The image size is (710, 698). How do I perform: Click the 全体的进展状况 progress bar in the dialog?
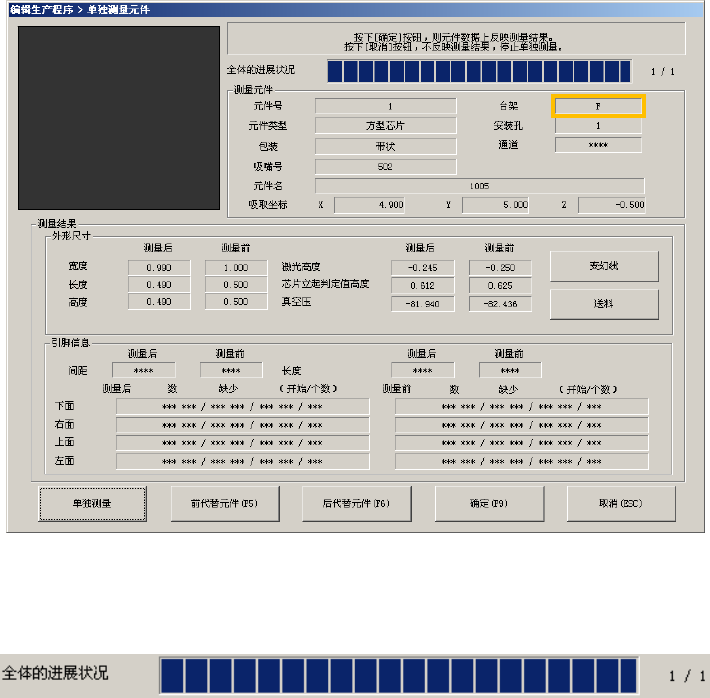point(478,71)
